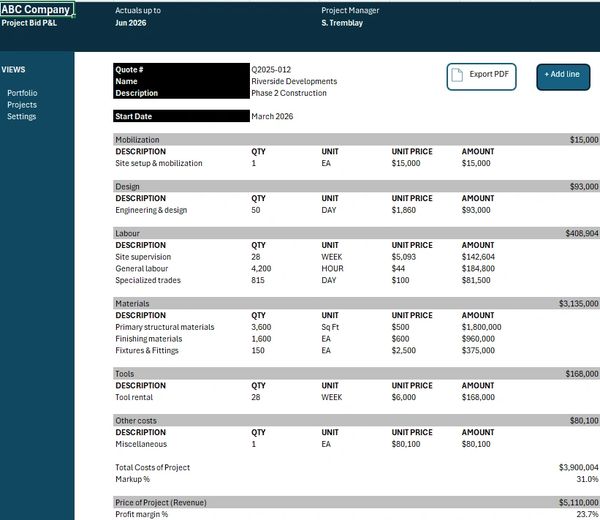Select the Sq Ft unit cell
The width and height of the screenshot is (600, 520).
330,327
